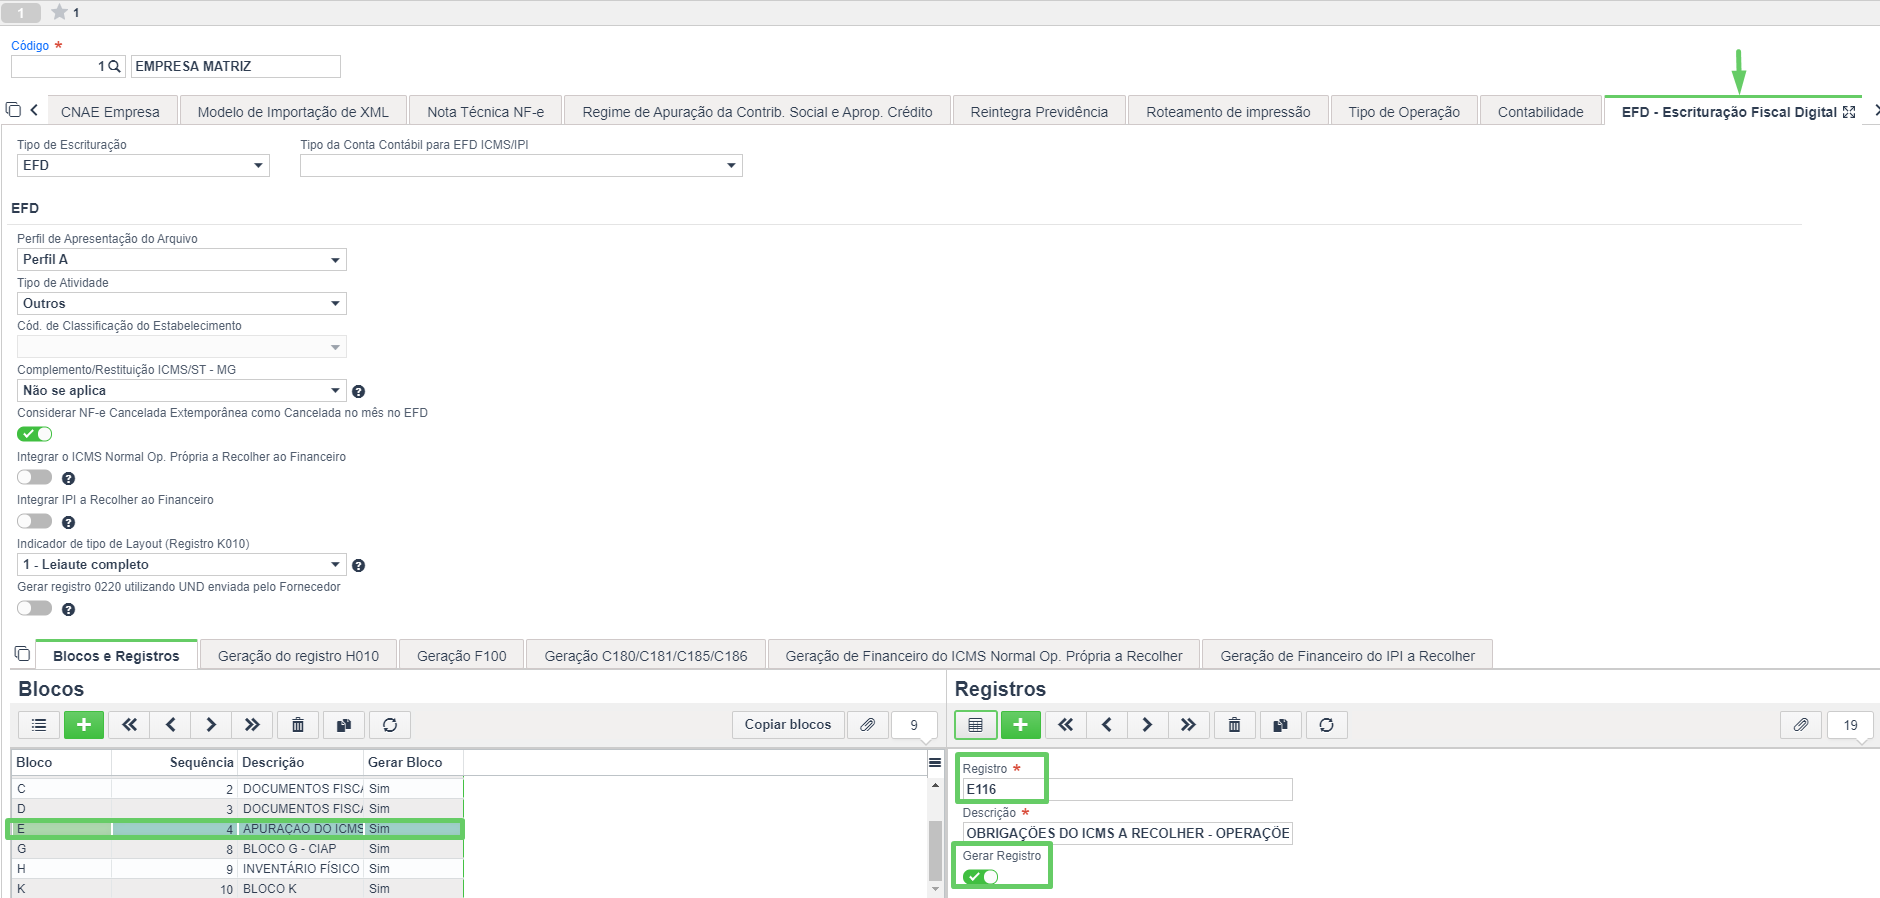Click help icon beside Indicador de Layout
This screenshot has width=1880, height=898.
click(358, 566)
